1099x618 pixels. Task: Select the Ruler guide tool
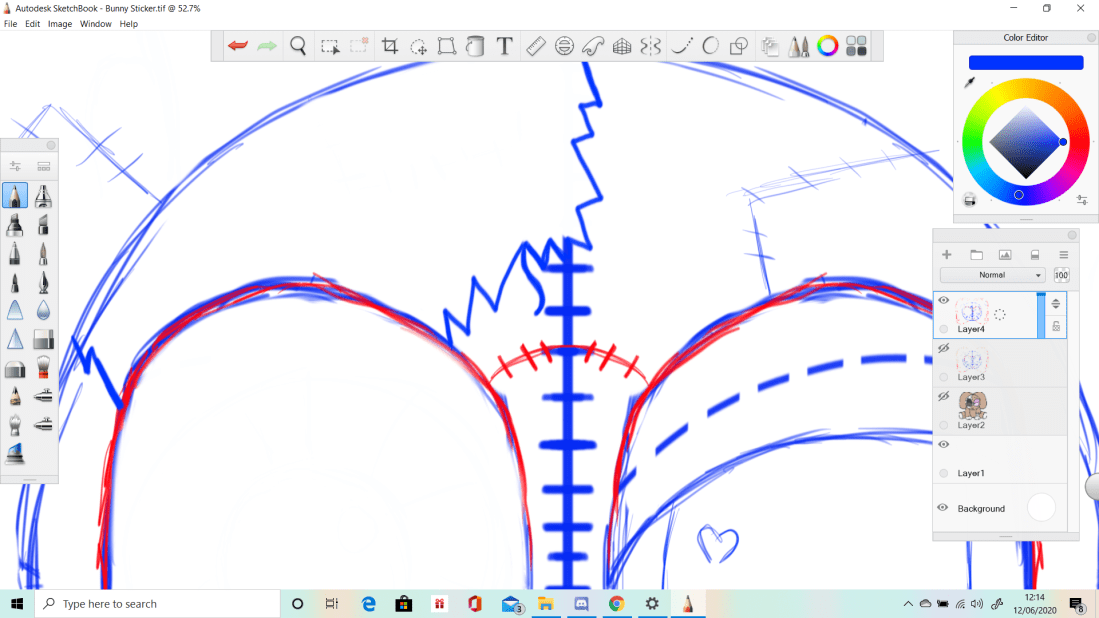pyautogui.click(x=535, y=45)
